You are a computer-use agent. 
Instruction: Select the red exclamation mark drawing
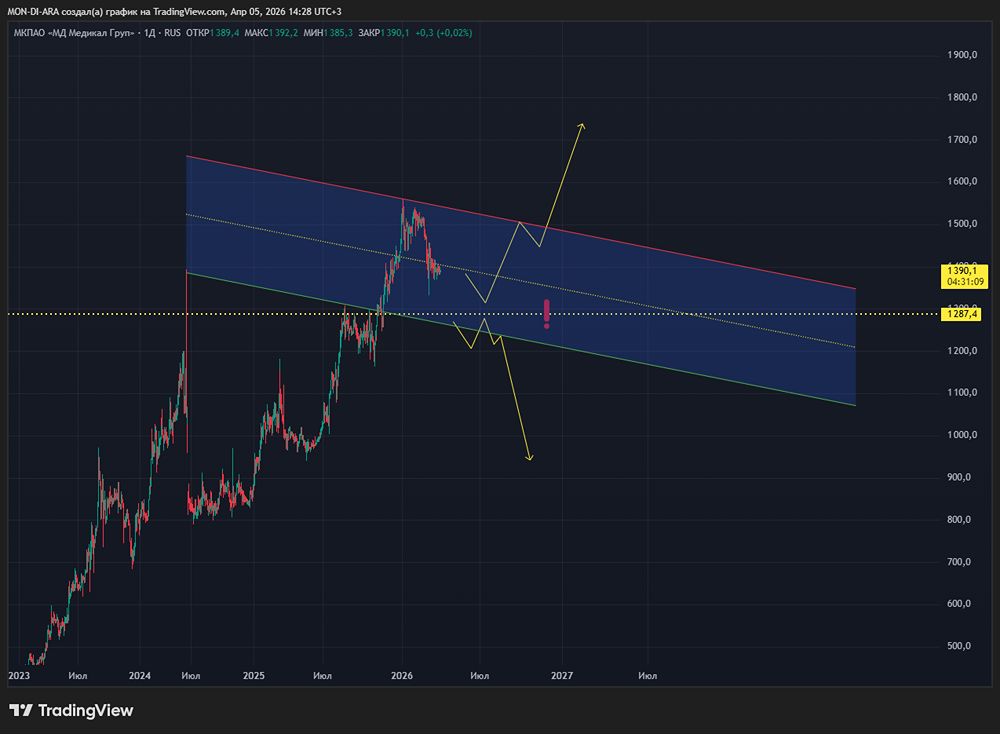pyautogui.click(x=547, y=314)
